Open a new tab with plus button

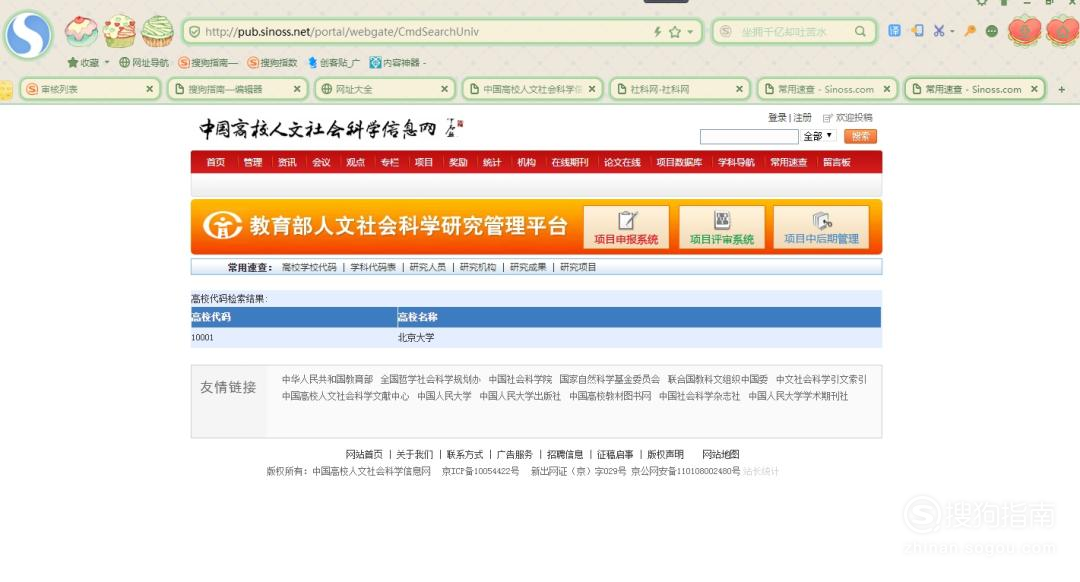pos(1061,89)
